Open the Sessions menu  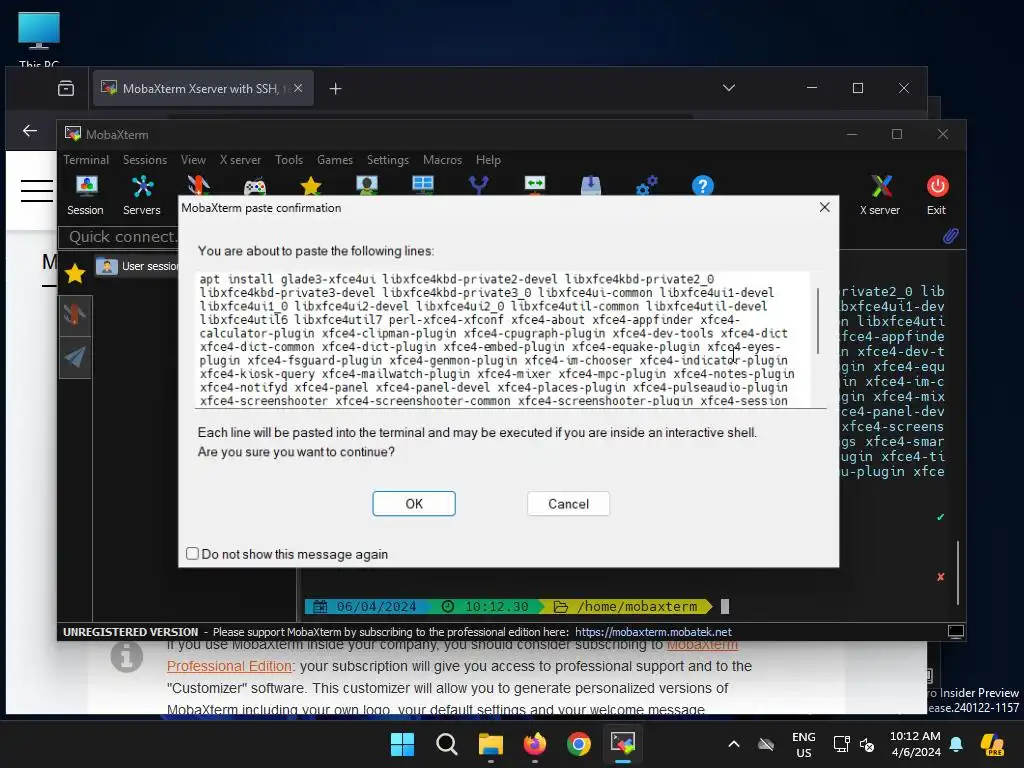coord(145,159)
